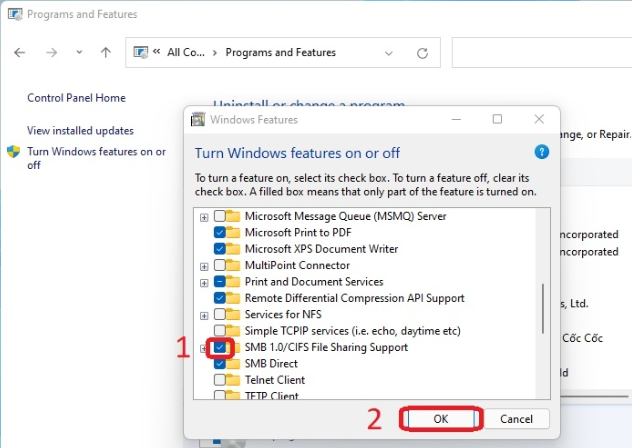Viewport: 632px width, 448px height.
Task: Click the folder icon of Microsoft Print to PDF
Action: click(233, 232)
